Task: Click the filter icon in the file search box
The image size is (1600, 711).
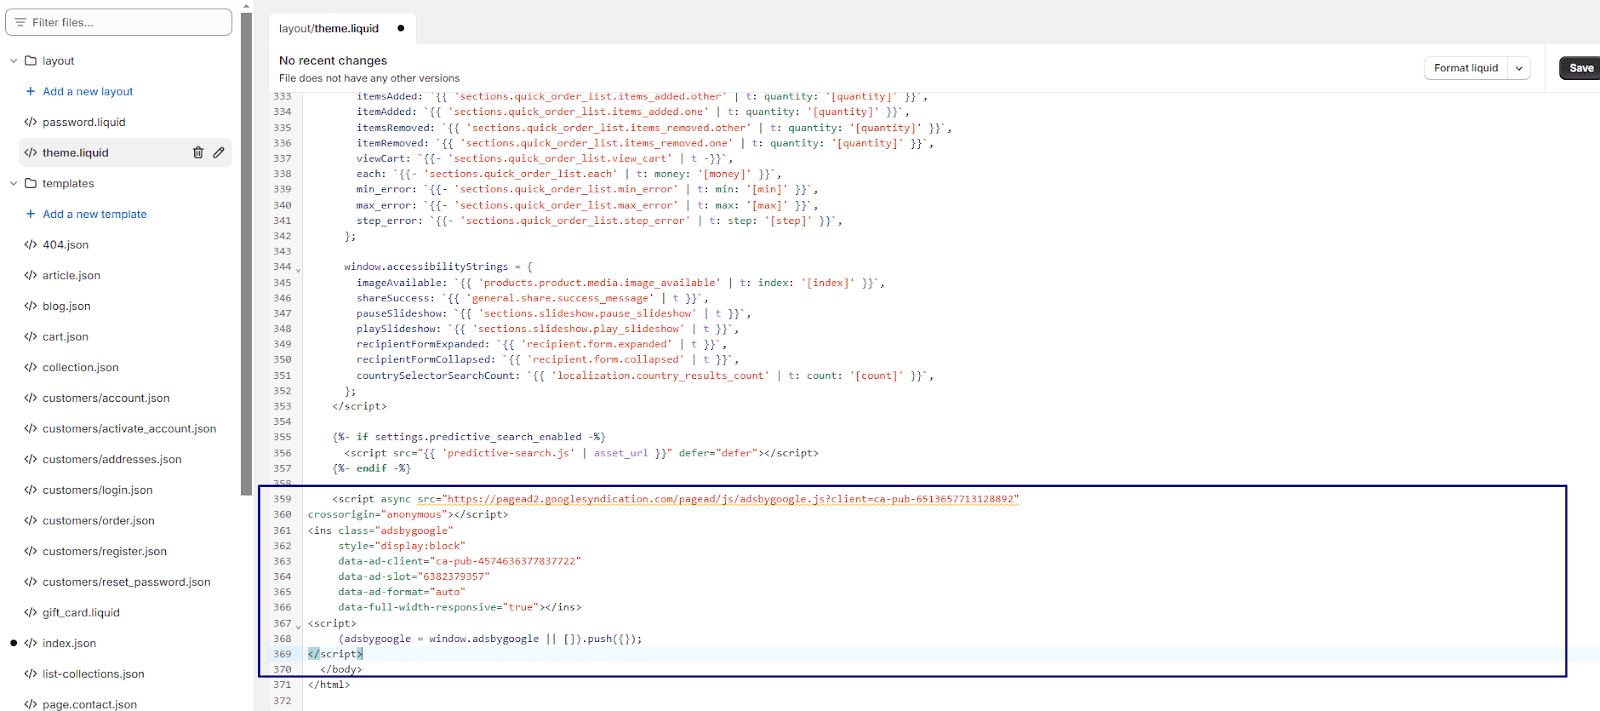Action: coord(20,22)
